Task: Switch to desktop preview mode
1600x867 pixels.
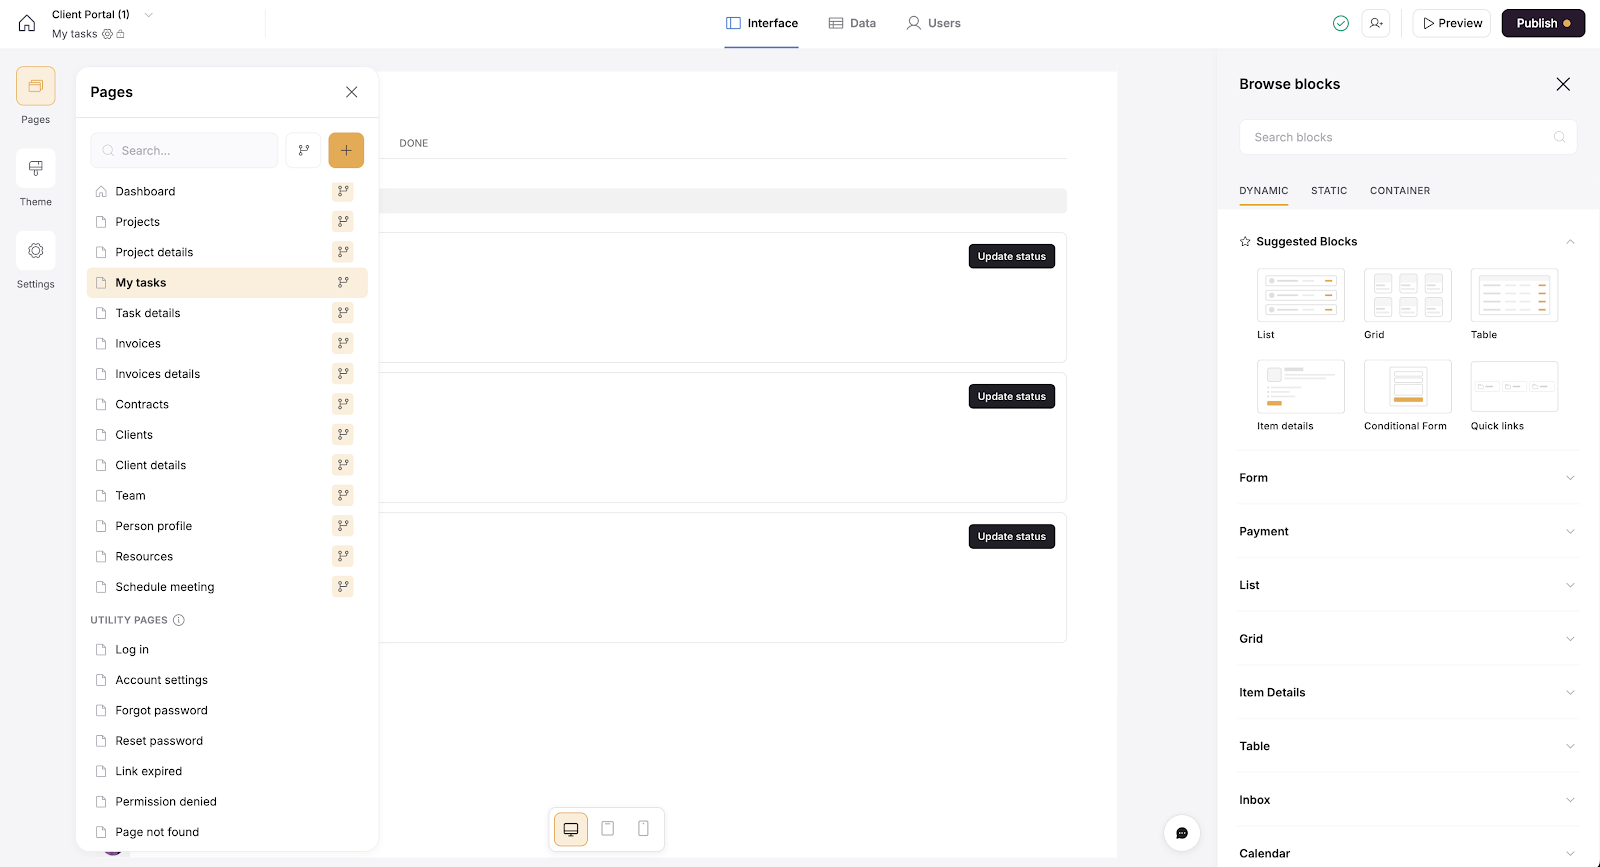Action: (571, 829)
